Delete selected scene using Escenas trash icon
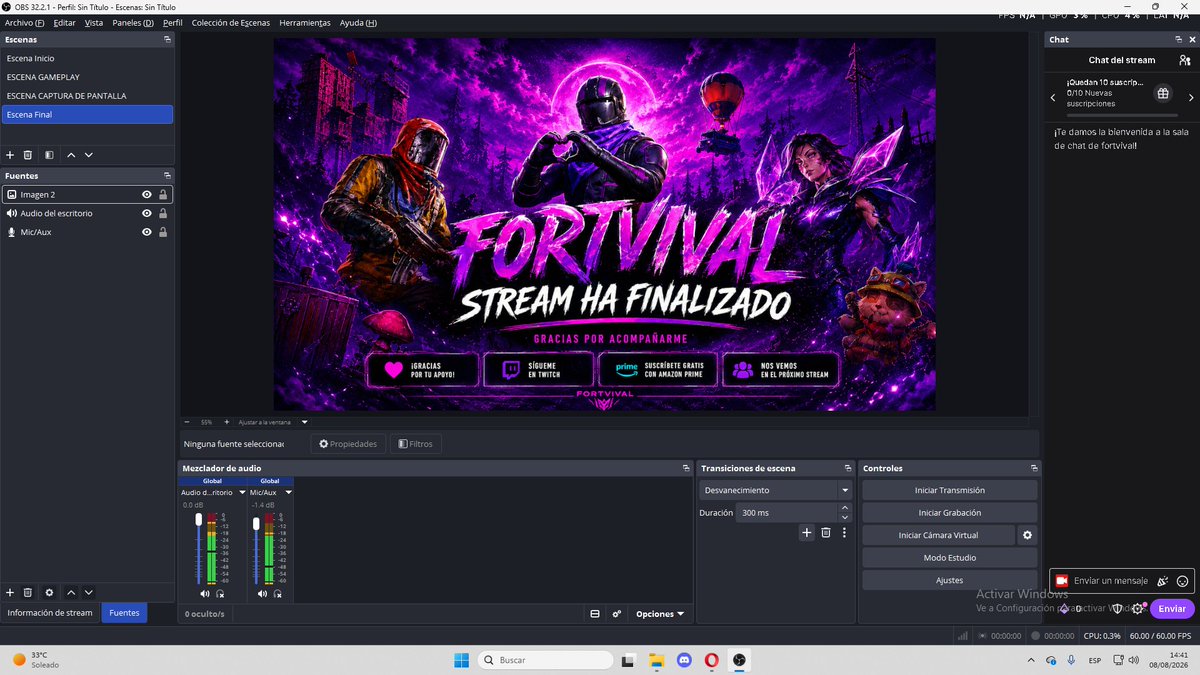Screen dimensions: 1200x675 tap(28, 155)
